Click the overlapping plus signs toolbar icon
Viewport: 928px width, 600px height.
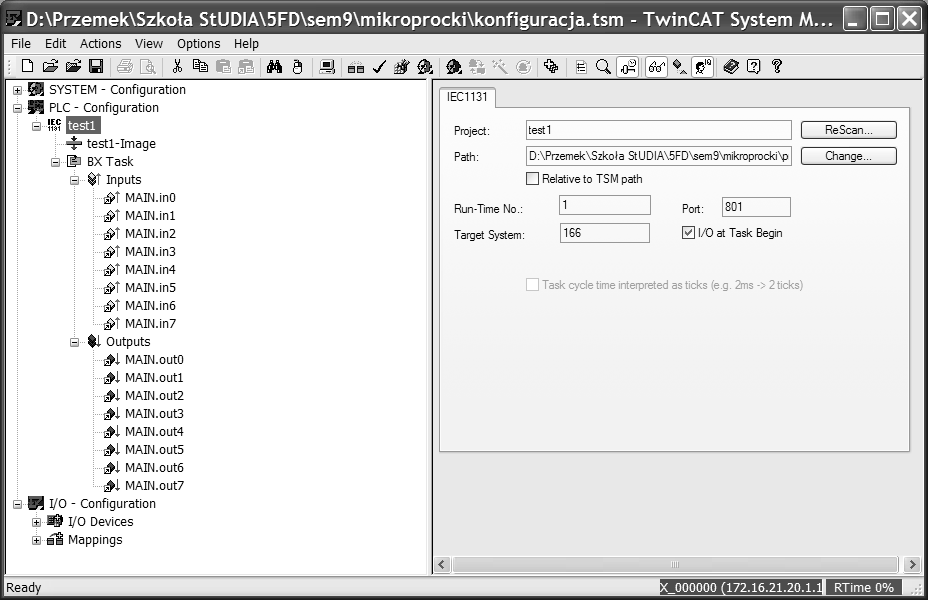click(x=551, y=66)
